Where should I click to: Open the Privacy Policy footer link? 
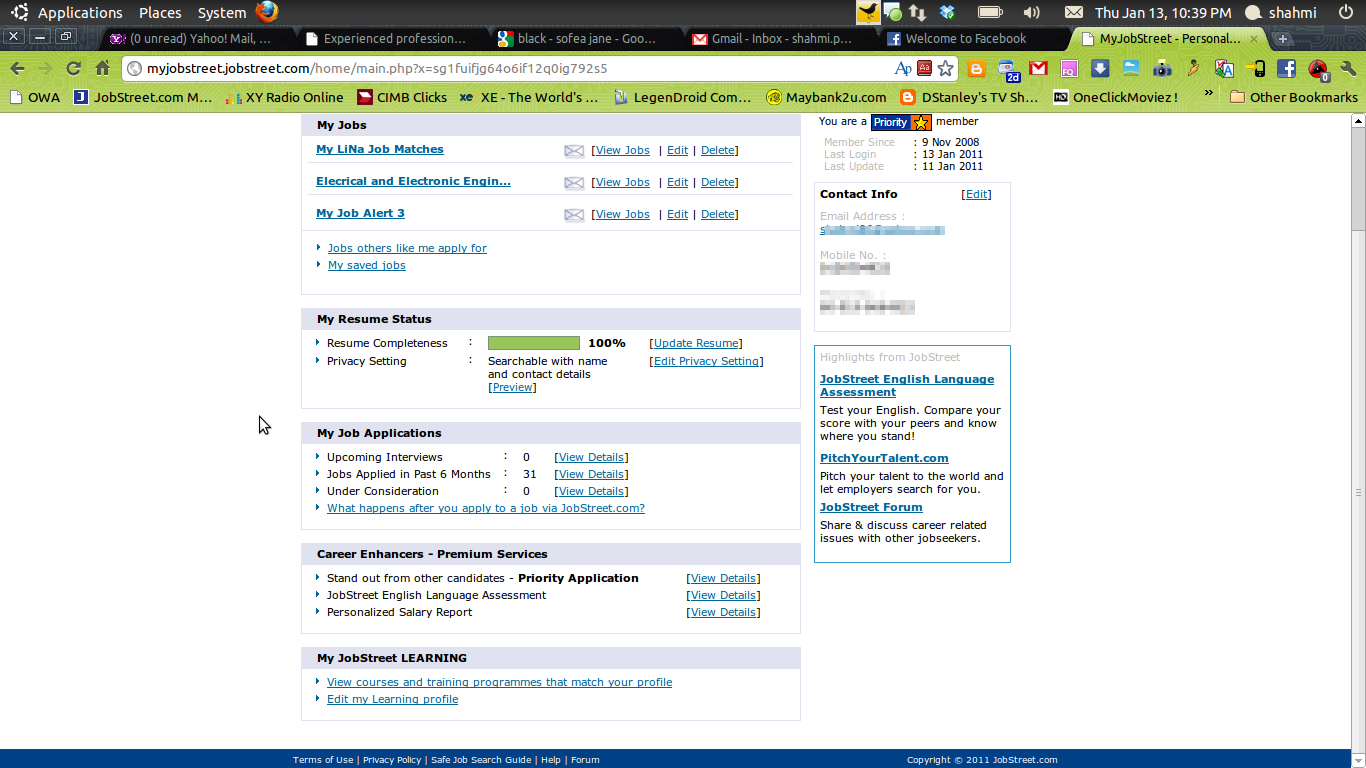392,760
